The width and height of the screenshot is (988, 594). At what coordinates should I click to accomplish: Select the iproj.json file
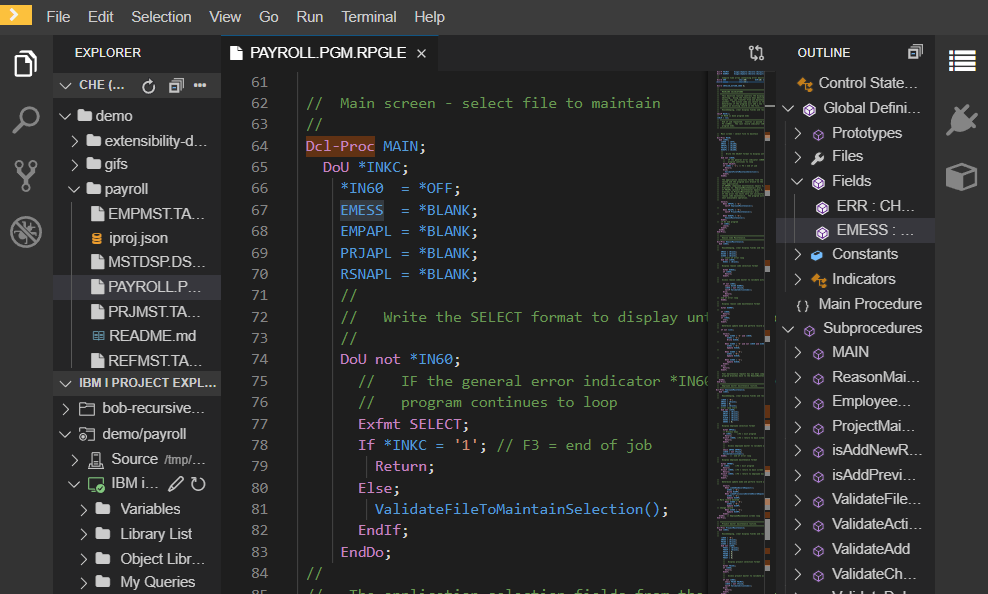click(x=137, y=238)
